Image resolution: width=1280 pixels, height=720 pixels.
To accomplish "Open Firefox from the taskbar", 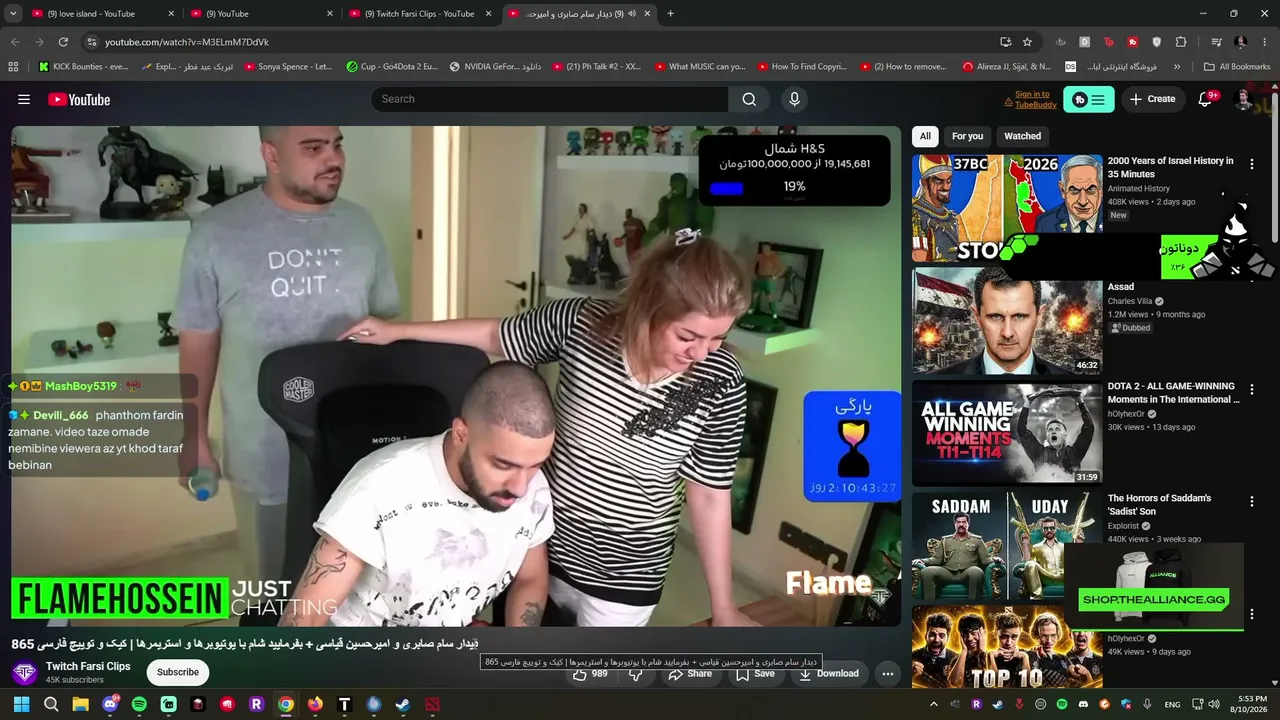I will click(x=315, y=704).
